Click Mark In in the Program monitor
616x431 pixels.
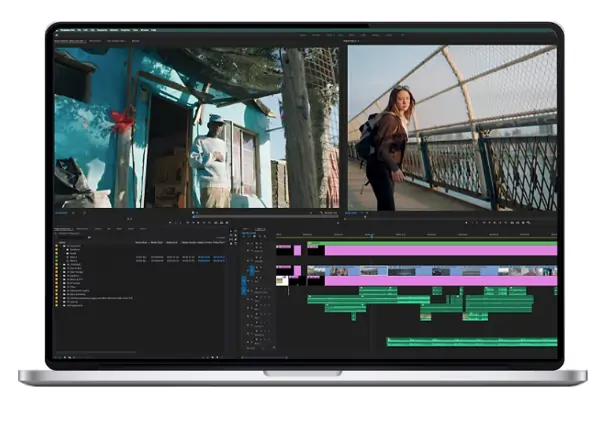(x=472, y=222)
